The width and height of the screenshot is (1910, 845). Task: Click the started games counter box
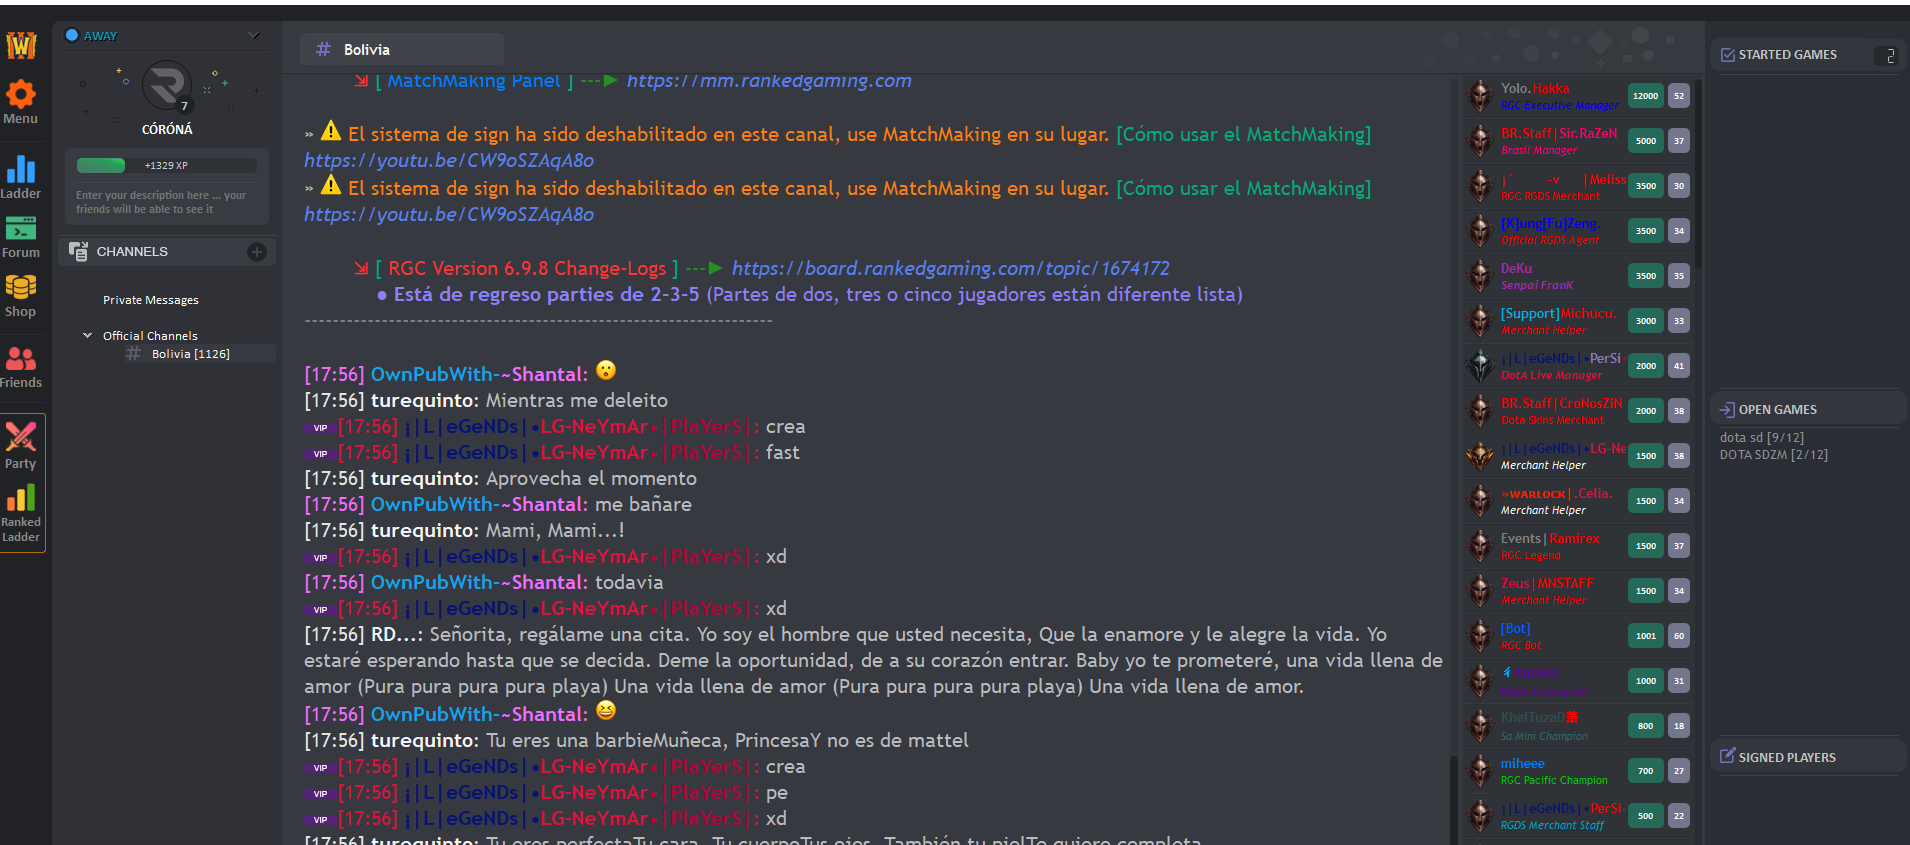(1888, 56)
